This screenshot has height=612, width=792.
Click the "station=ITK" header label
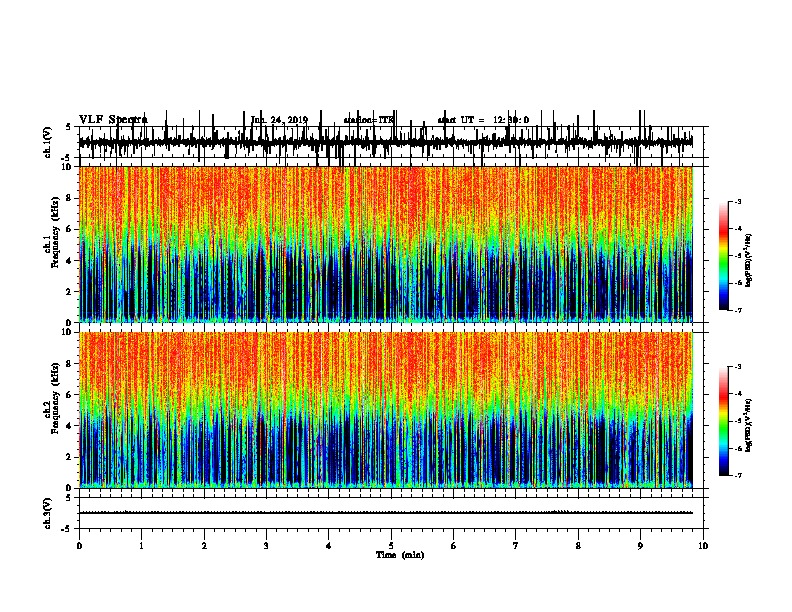369,120
